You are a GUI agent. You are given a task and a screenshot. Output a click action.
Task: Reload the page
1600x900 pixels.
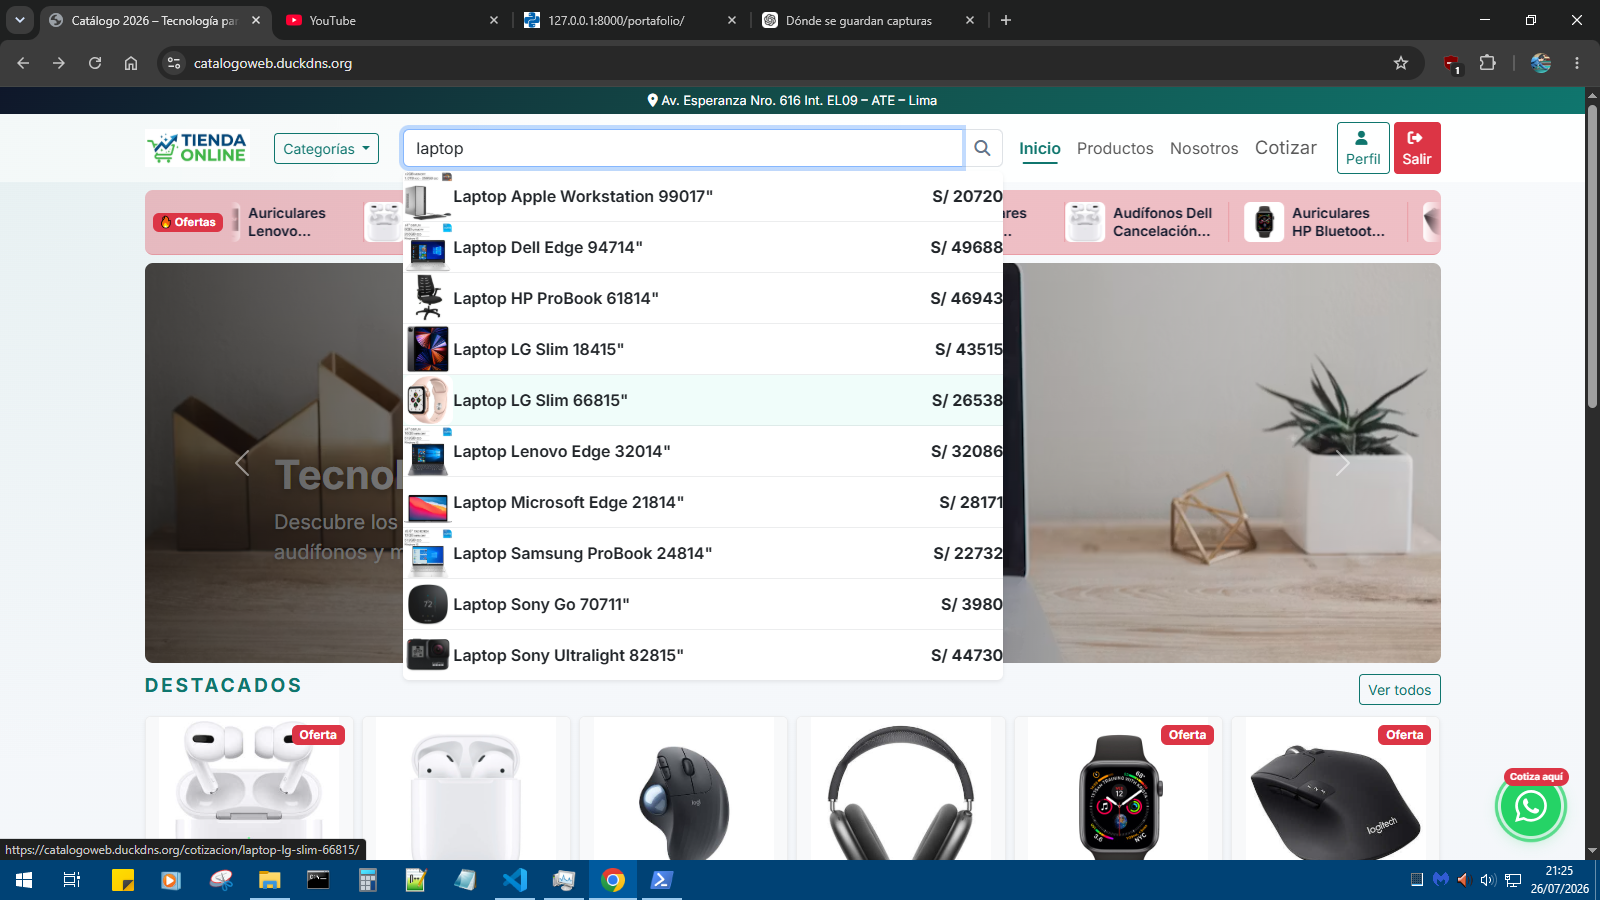click(x=95, y=63)
